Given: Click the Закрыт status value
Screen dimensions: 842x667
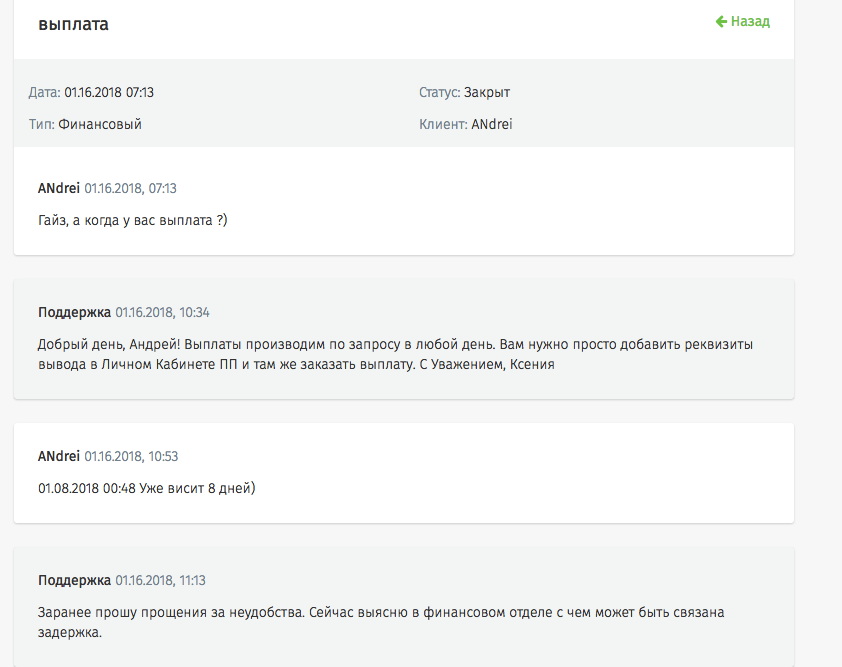Looking at the screenshot, I should coord(487,92).
